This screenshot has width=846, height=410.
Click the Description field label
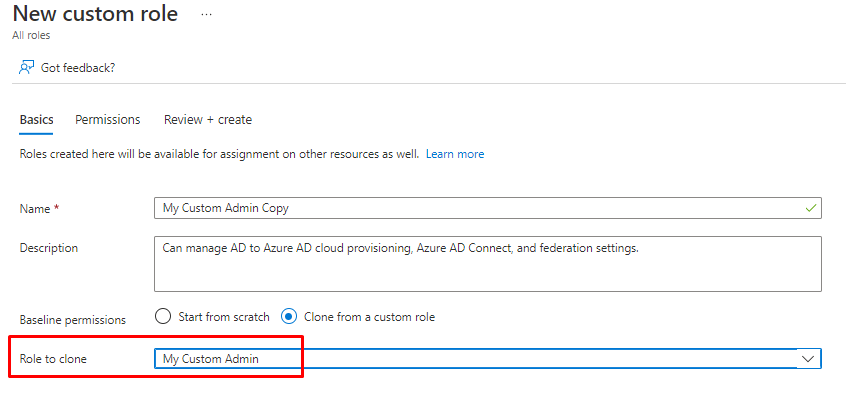tap(49, 248)
